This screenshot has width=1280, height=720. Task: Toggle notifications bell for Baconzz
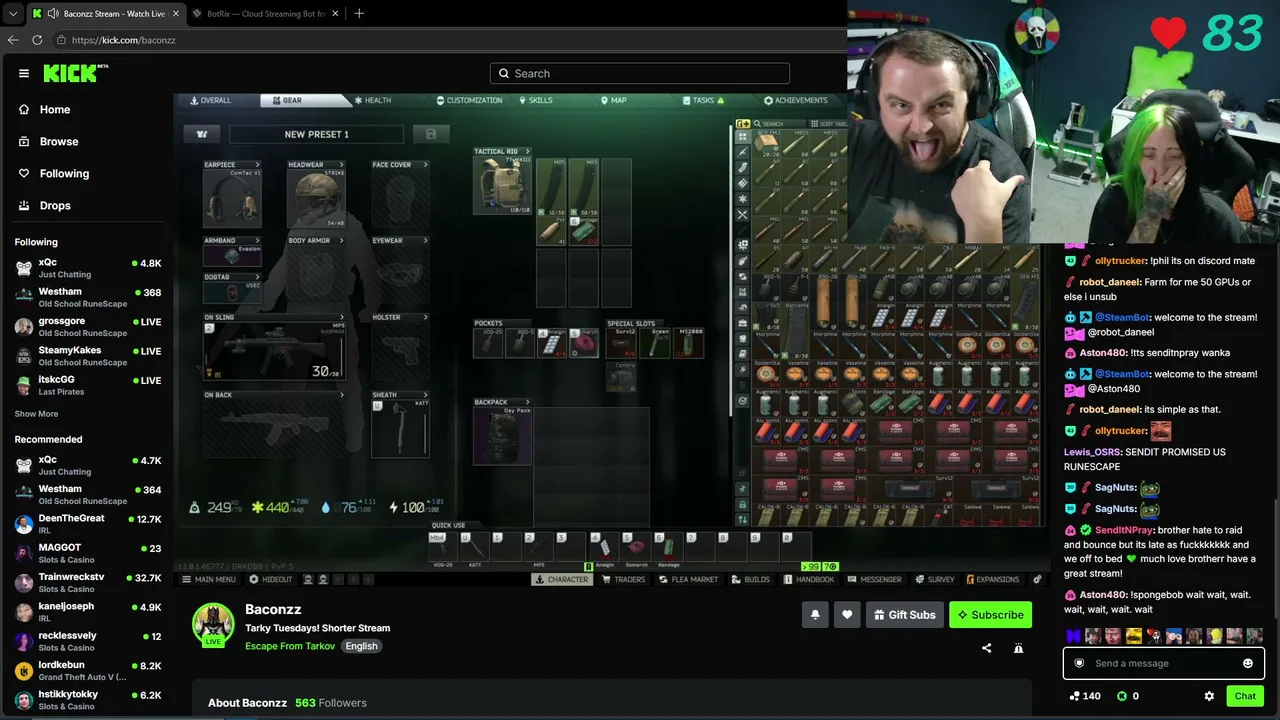(x=815, y=615)
